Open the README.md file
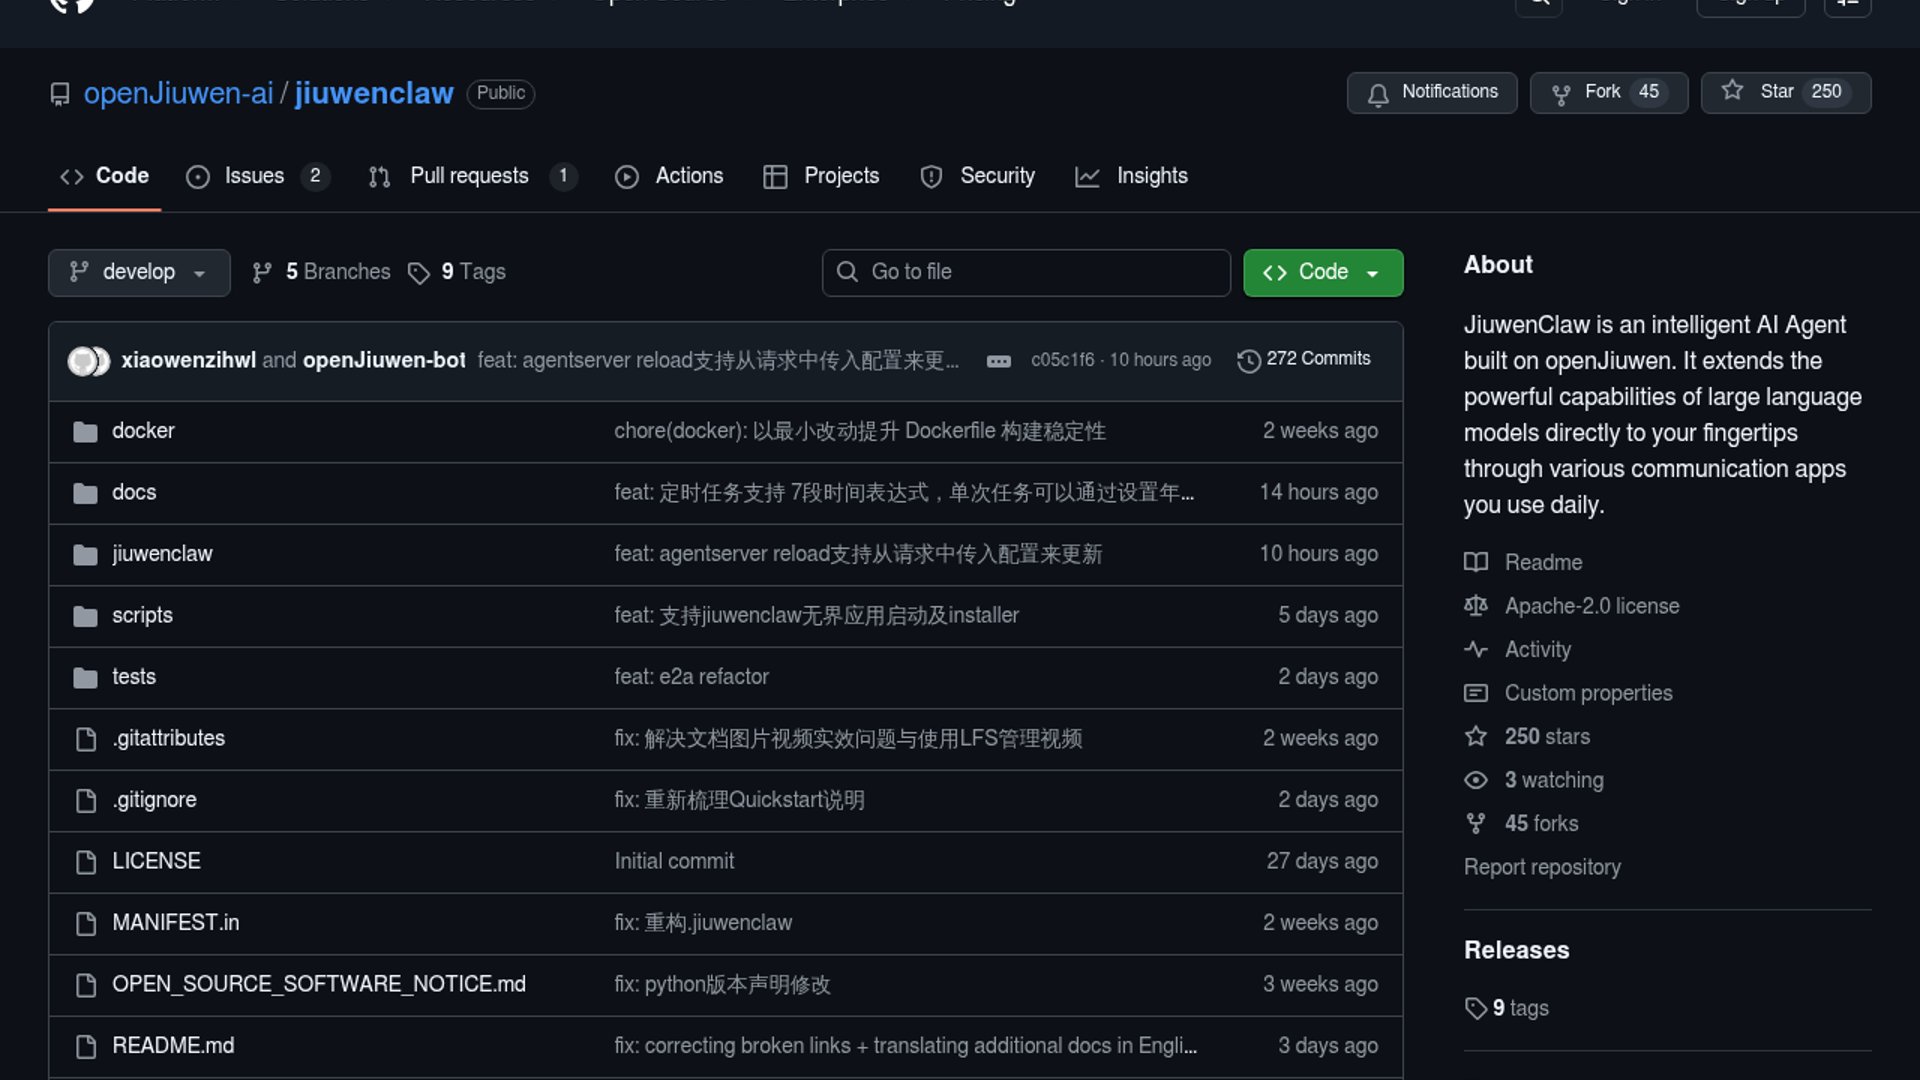 (173, 1045)
